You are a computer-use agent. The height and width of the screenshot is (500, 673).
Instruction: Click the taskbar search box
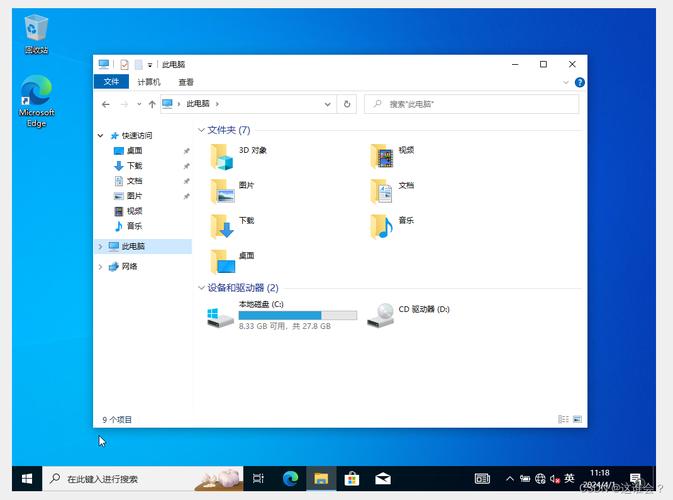(142, 479)
